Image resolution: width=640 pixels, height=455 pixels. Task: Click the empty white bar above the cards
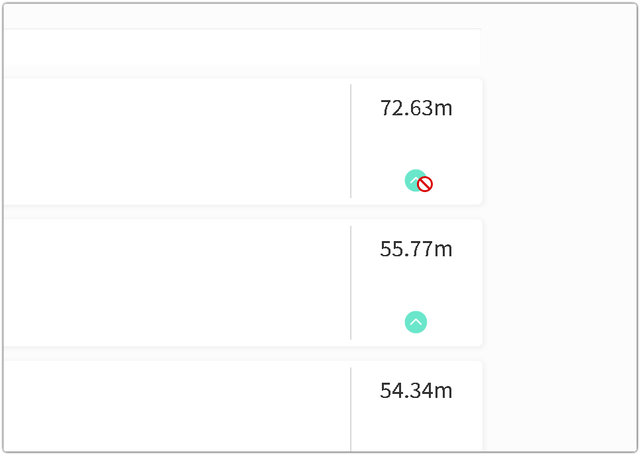pos(240,48)
